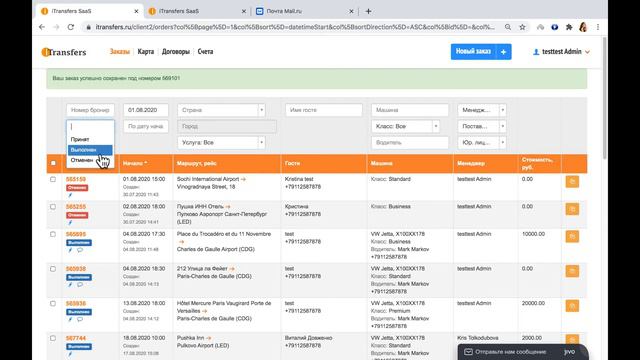Choose Принят in the status dropdown
The height and width of the screenshot is (360, 640).
coord(90,139)
